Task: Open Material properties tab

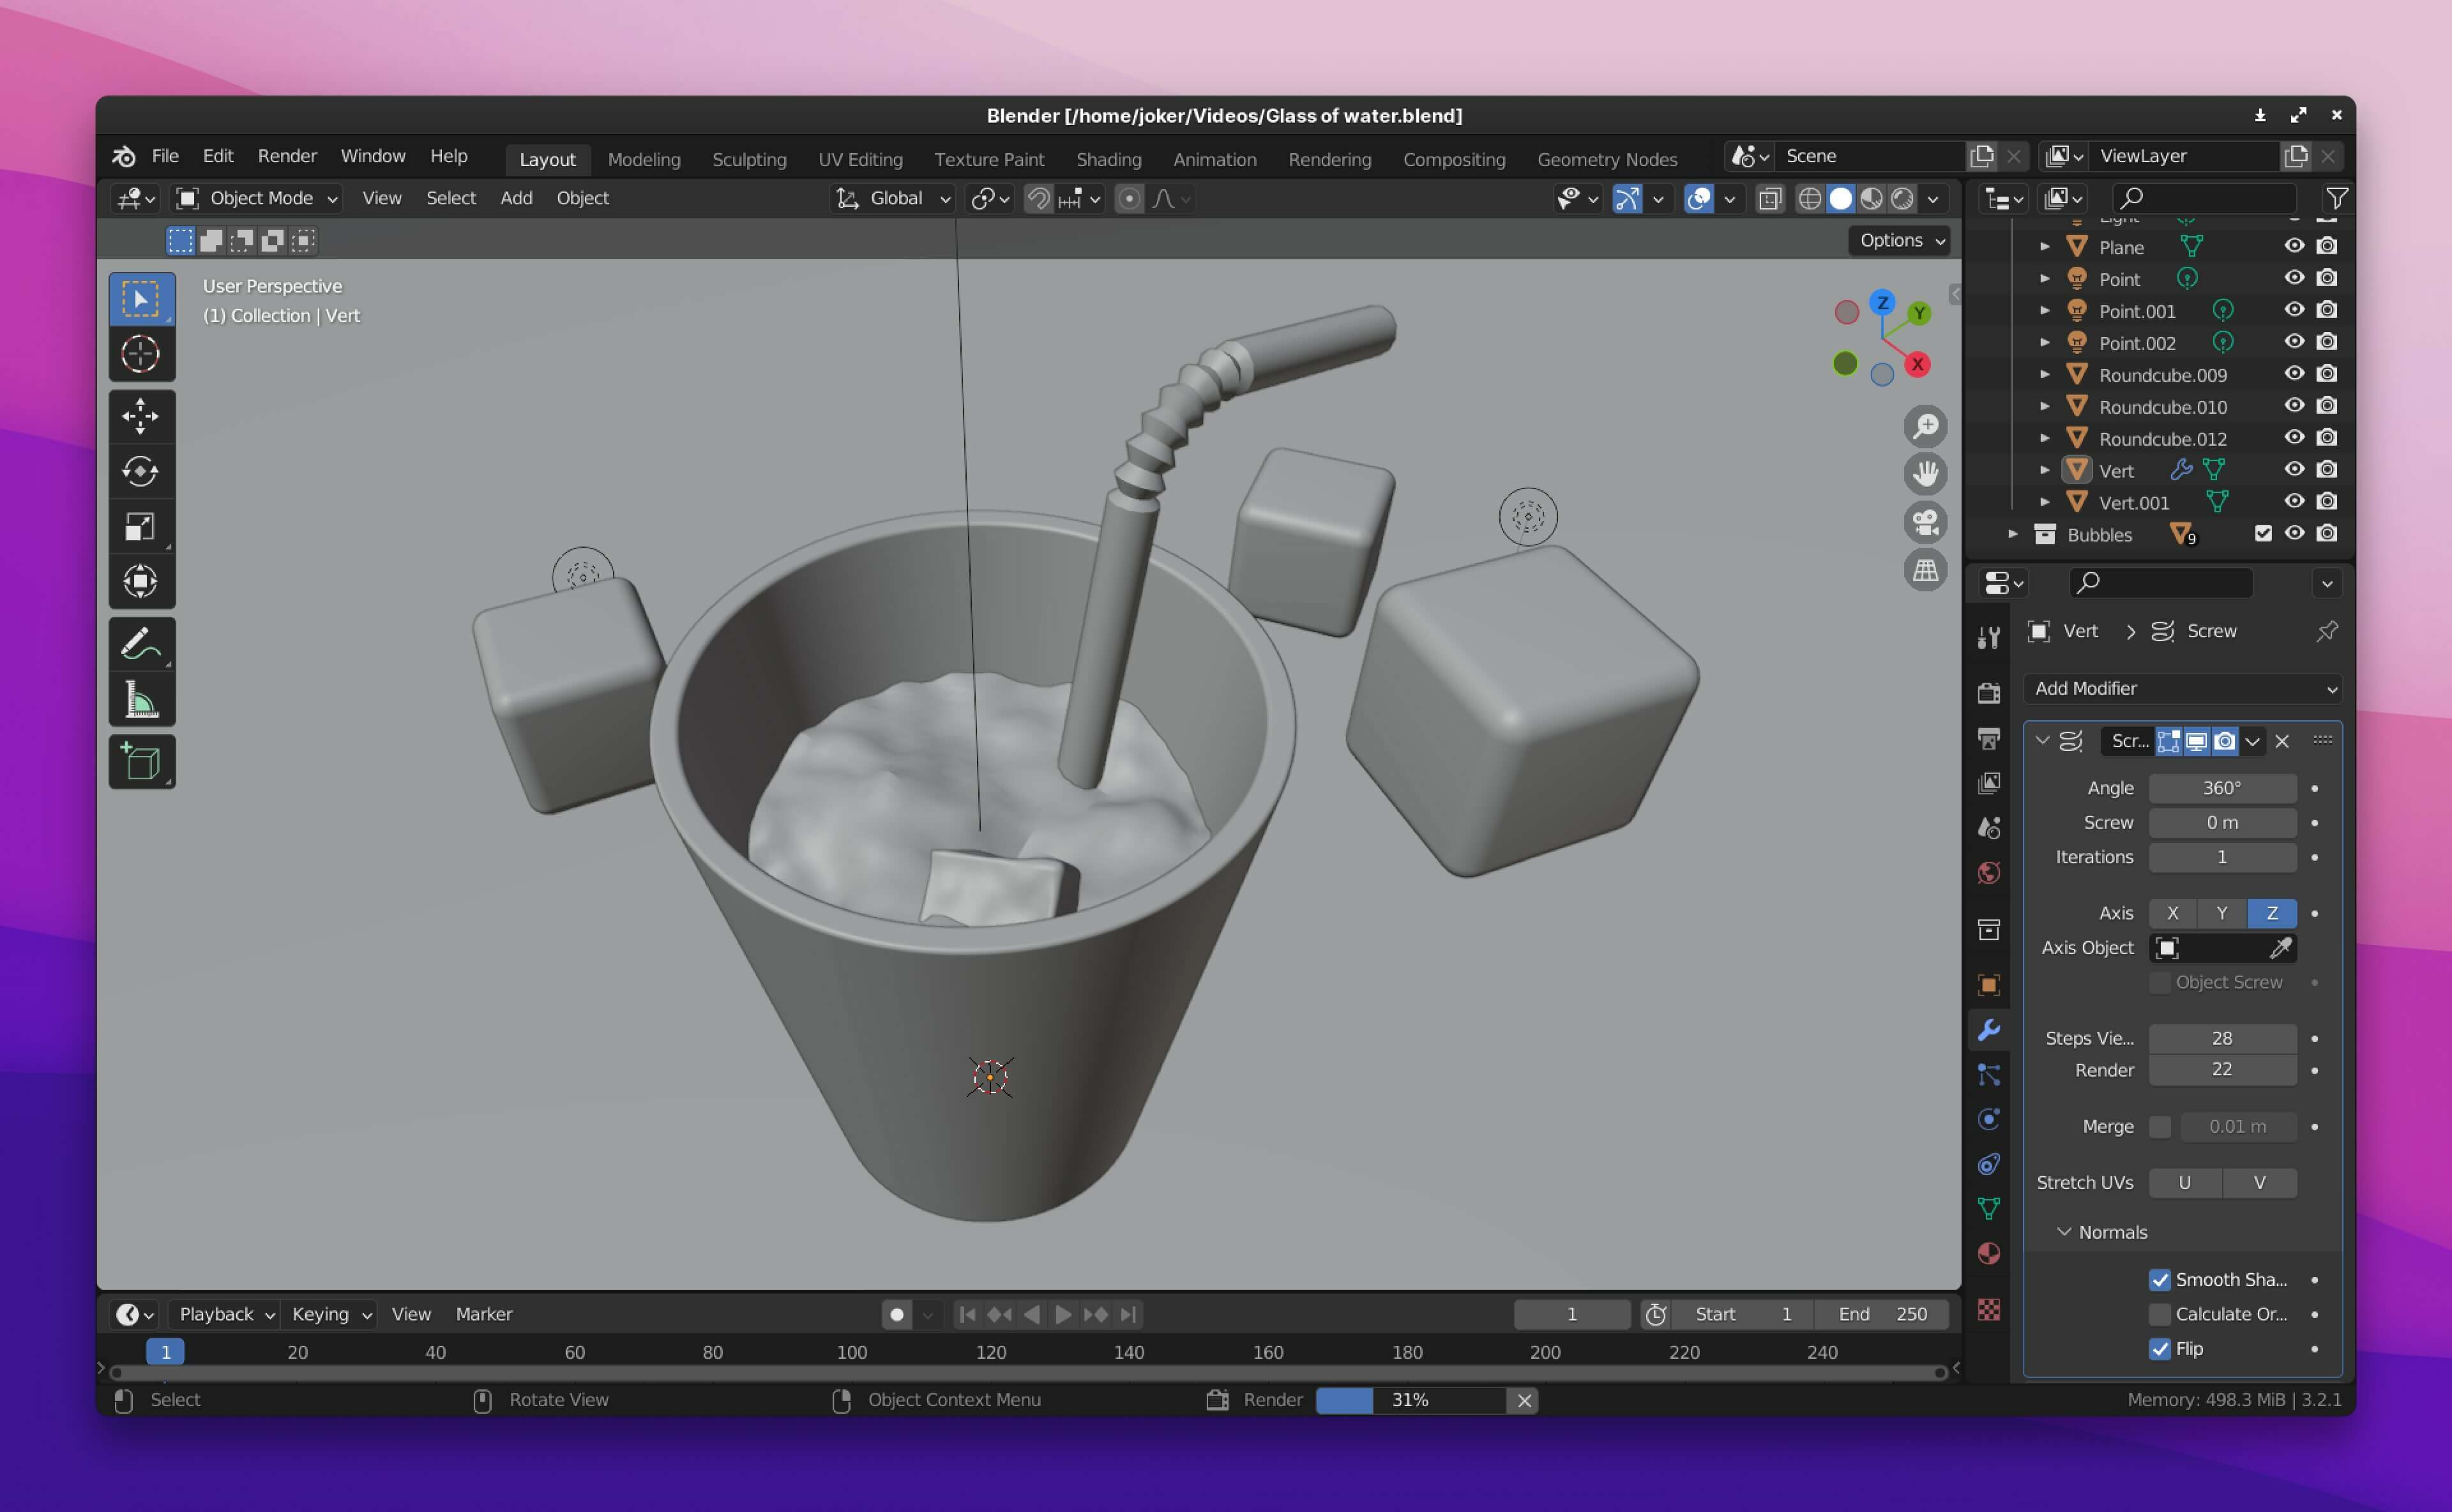Action: click(x=1989, y=1254)
